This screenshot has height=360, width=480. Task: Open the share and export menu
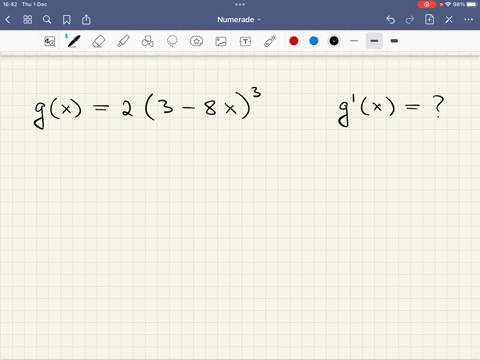tap(86, 20)
